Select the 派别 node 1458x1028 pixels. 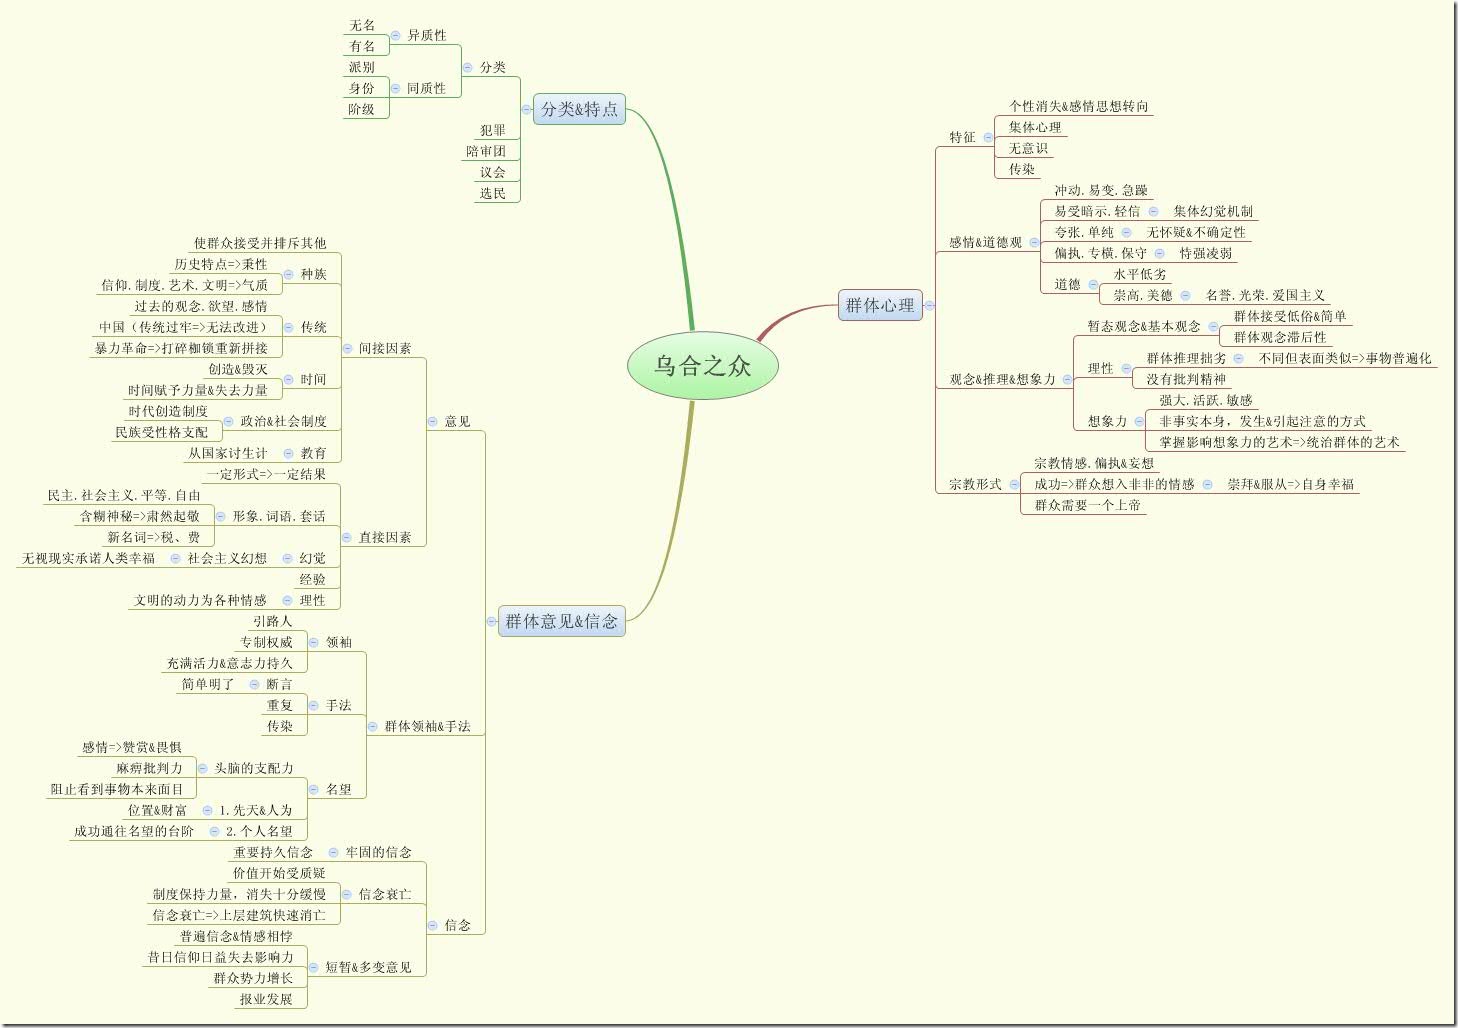[x=362, y=67]
